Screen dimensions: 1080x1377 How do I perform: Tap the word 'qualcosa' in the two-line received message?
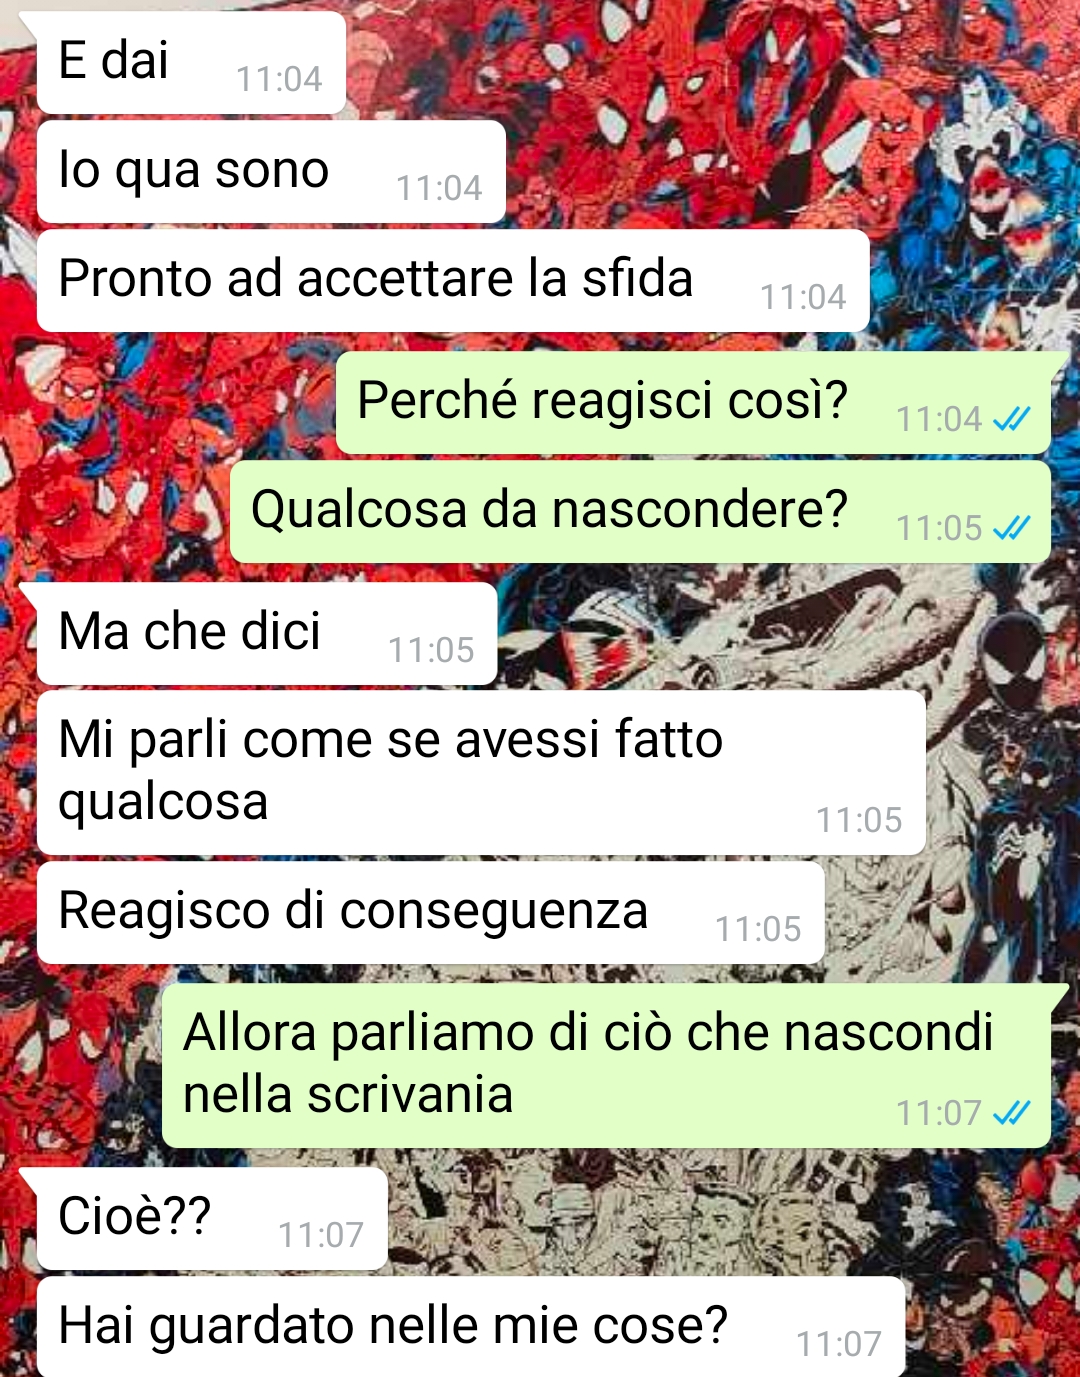coord(163,803)
